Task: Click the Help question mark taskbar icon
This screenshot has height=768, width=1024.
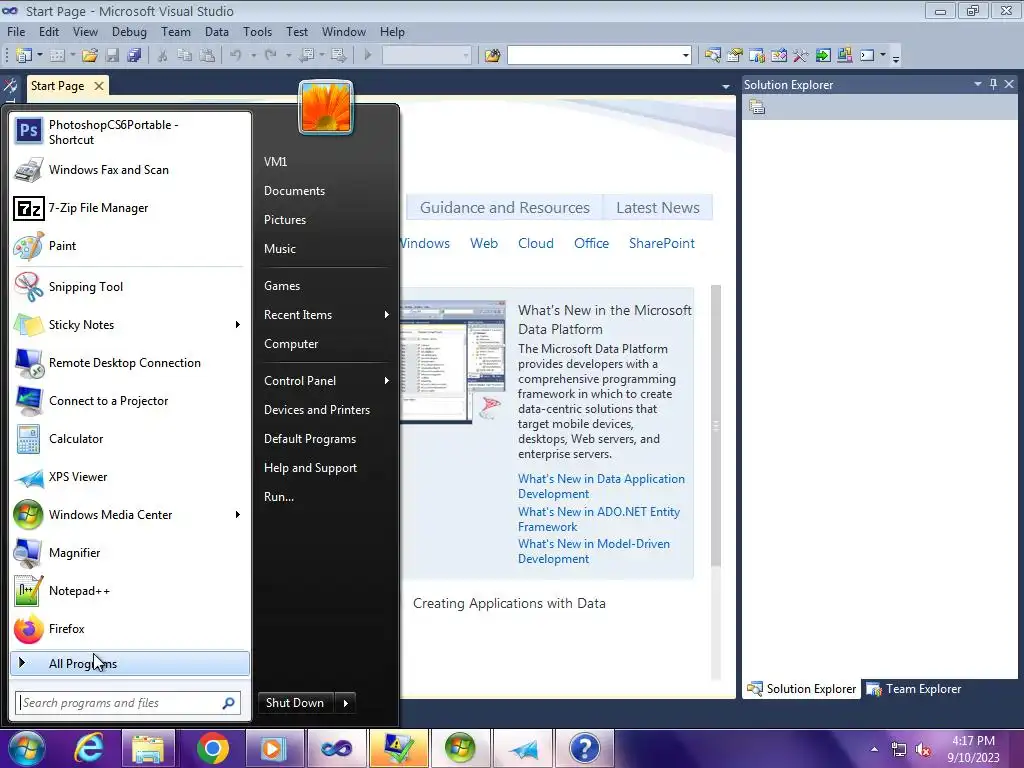Action: 584,748
